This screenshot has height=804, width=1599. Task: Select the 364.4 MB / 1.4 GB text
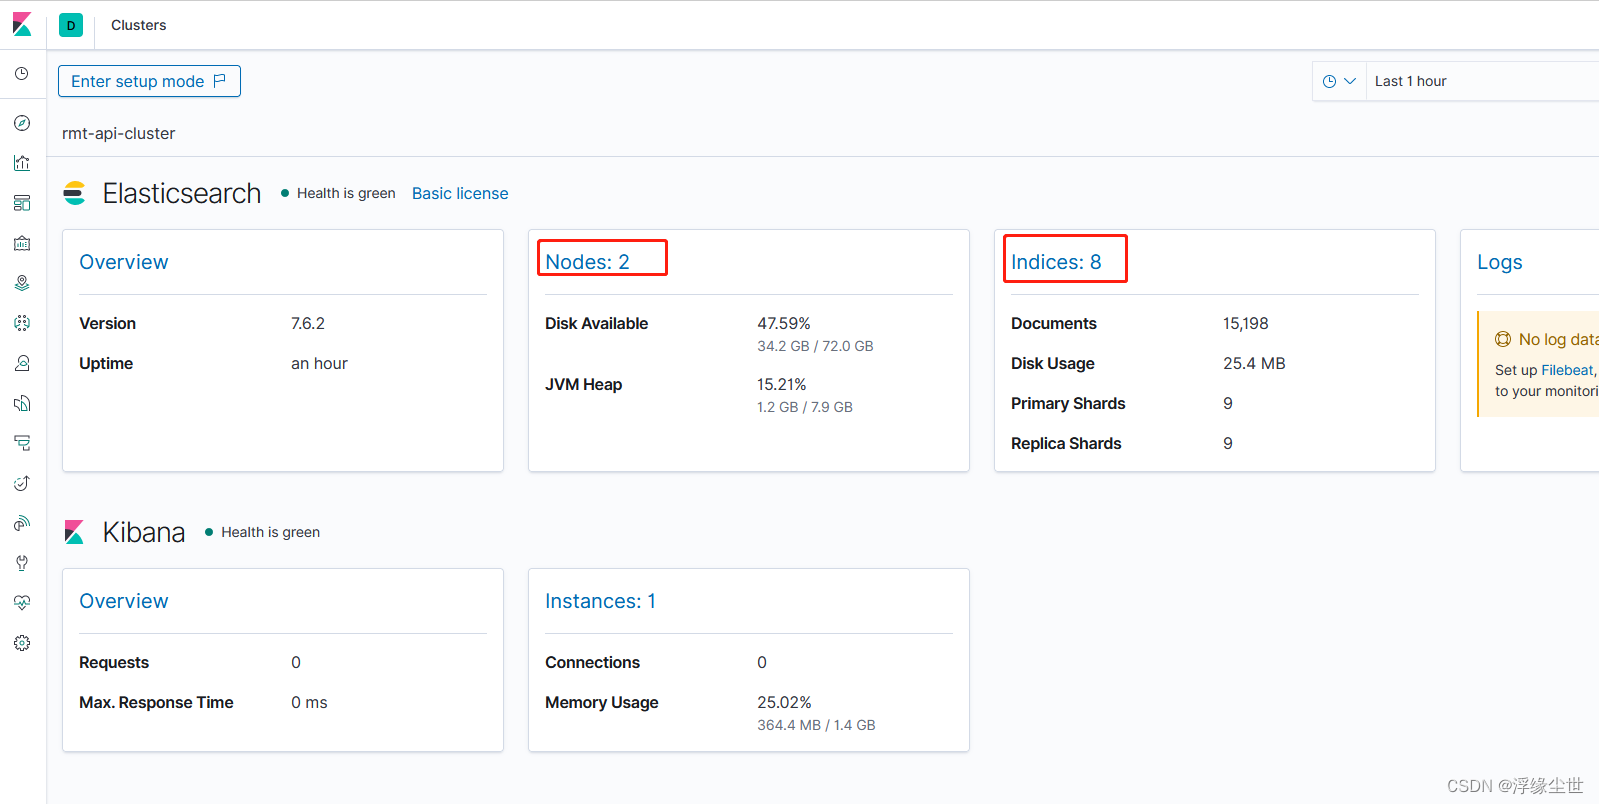pos(816,725)
